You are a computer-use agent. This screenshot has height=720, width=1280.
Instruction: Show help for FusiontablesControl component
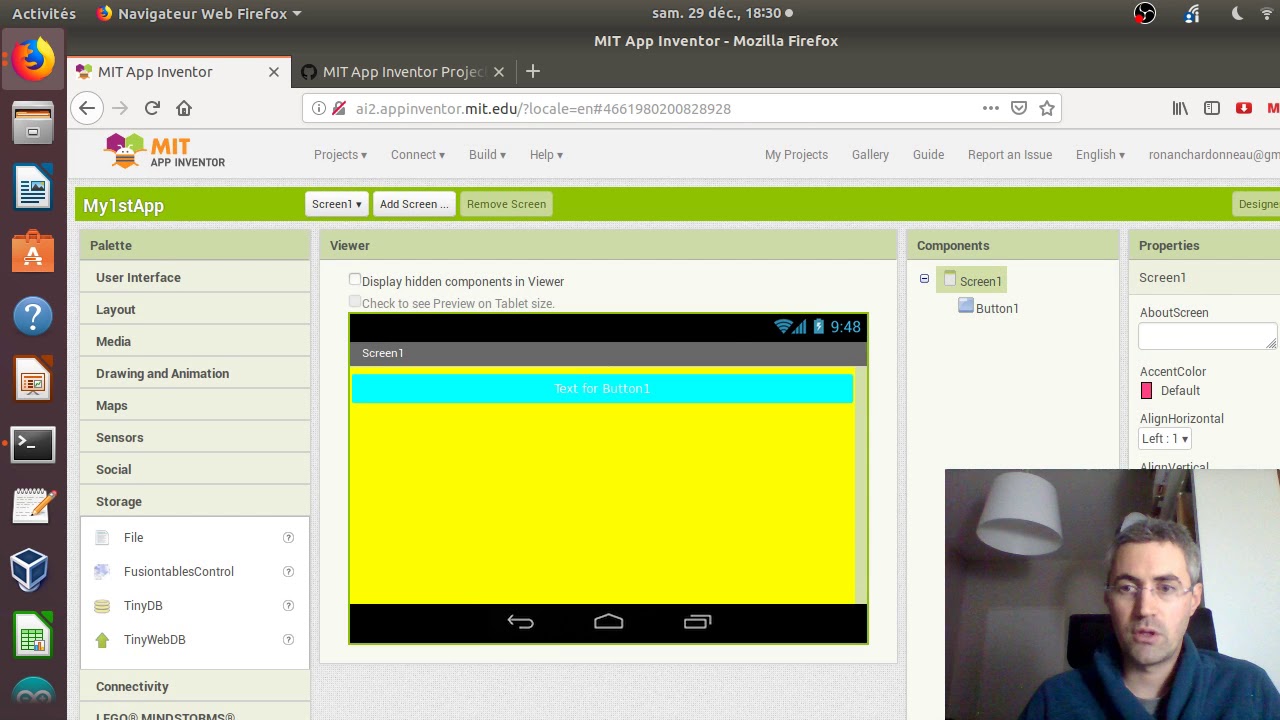[x=288, y=572]
